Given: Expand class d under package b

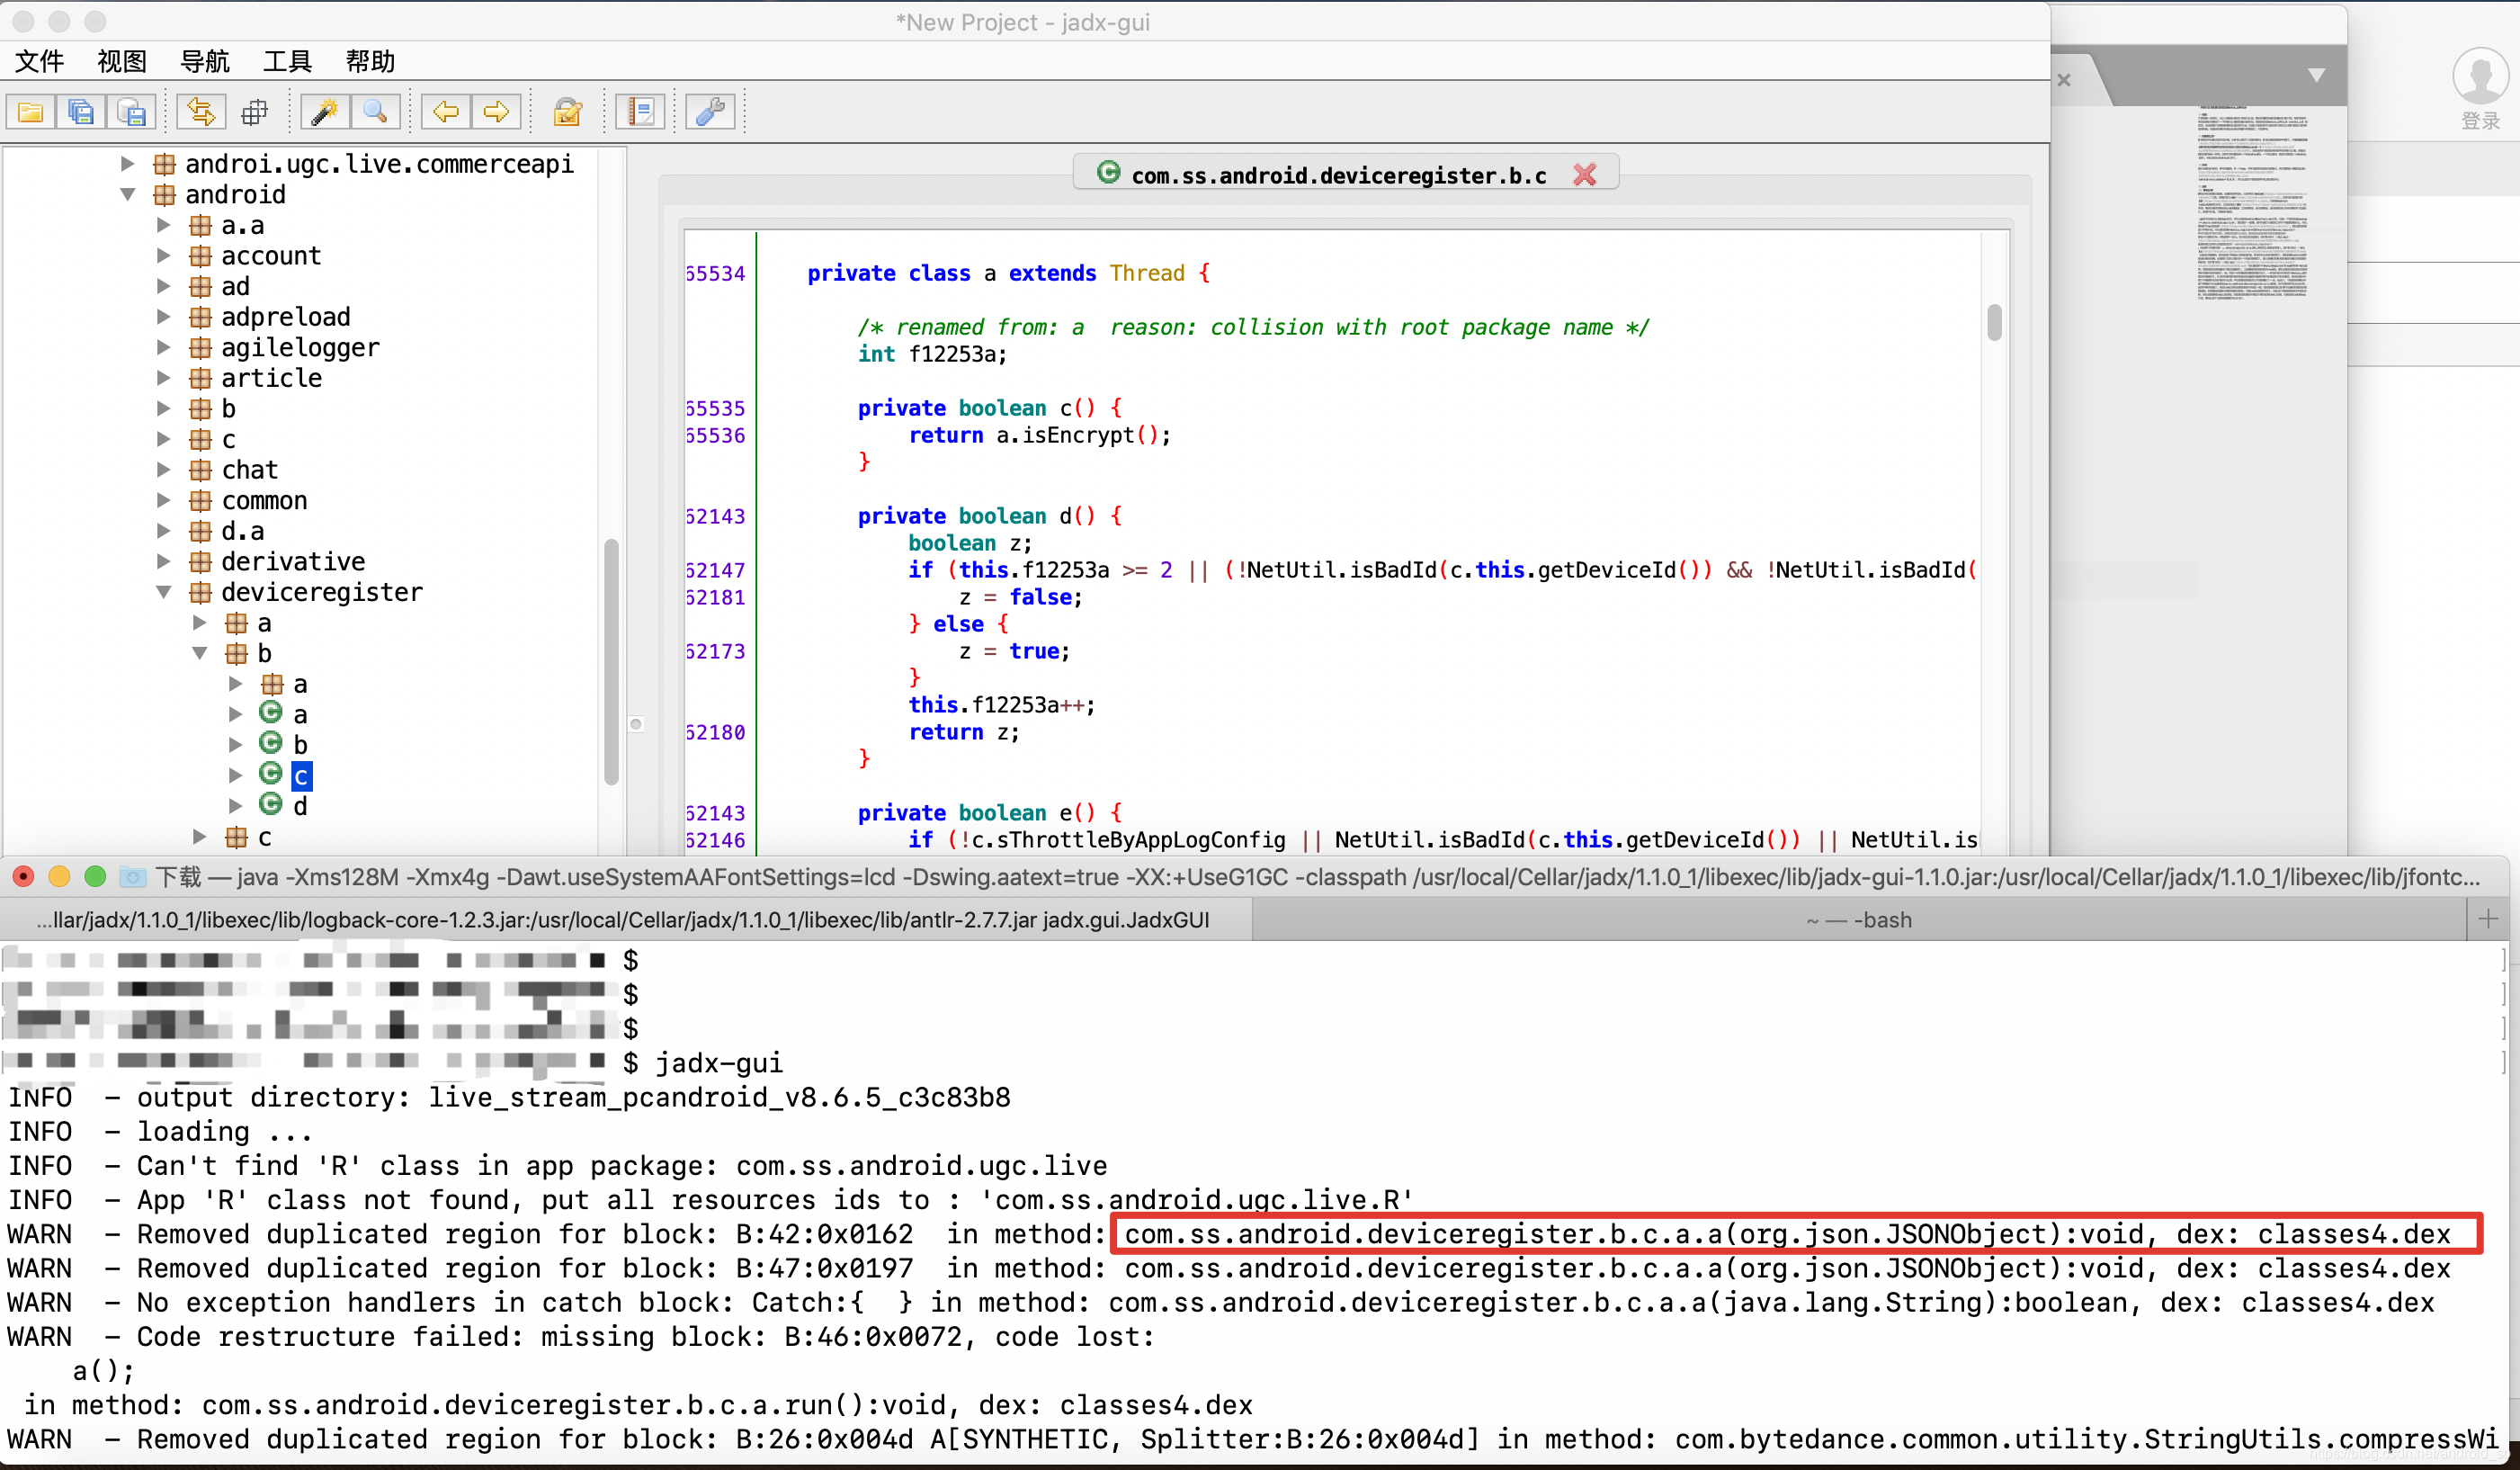Looking at the screenshot, I should tap(236, 806).
